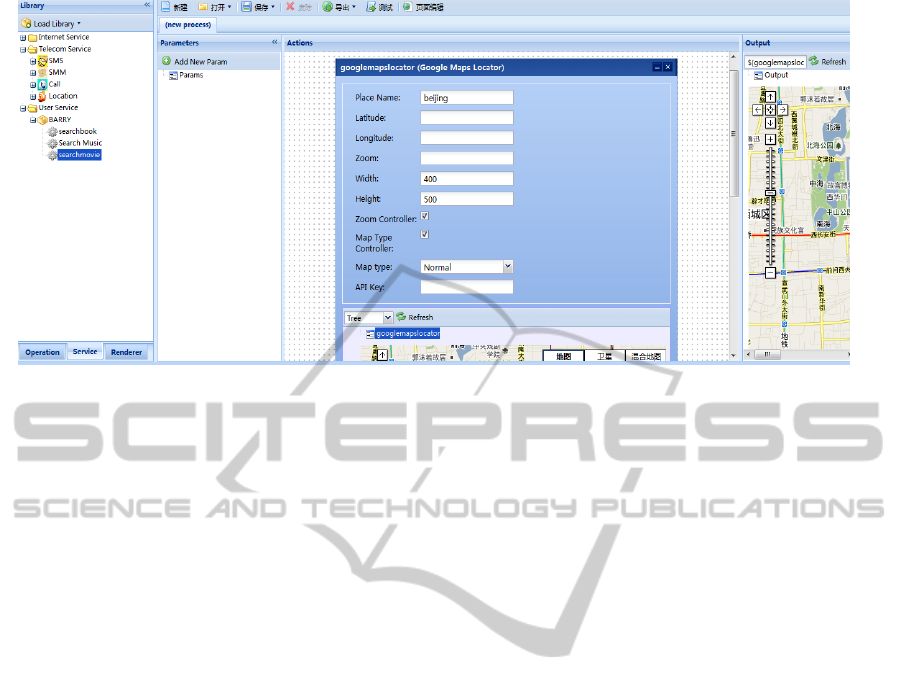
Task: Pan the output map right with arrow
Action: pyautogui.click(x=781, y=110)
